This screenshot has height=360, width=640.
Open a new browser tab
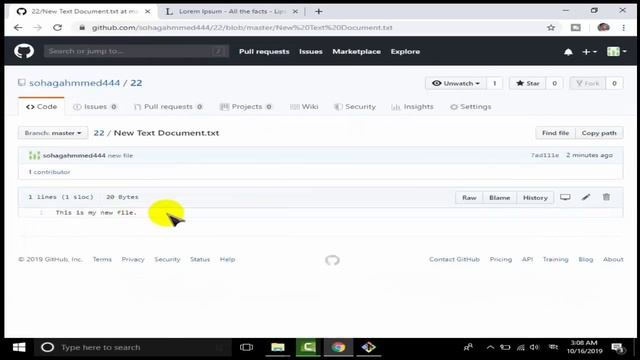point(319,11)
